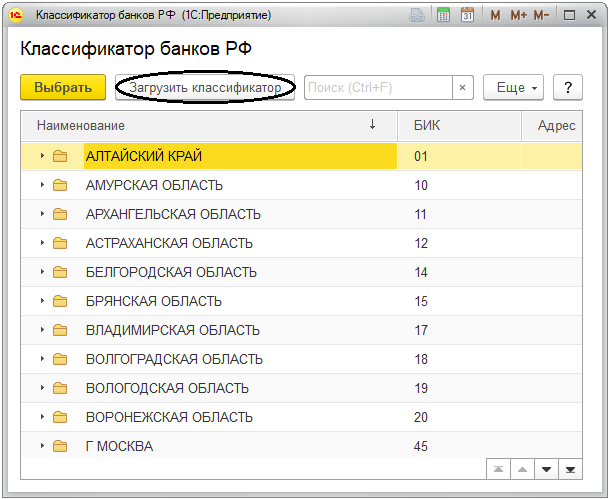Click folder icon of ВОЛГОГРАДСКАЯ ОБЛАСТЬ
Image resolution: width=609 pixels, height=499 pixels.
click(60, 359)
